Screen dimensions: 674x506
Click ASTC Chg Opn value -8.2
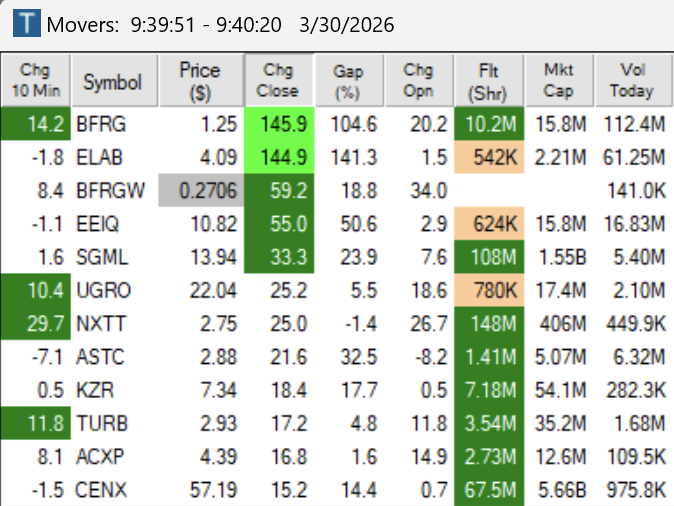pos(431,357)
